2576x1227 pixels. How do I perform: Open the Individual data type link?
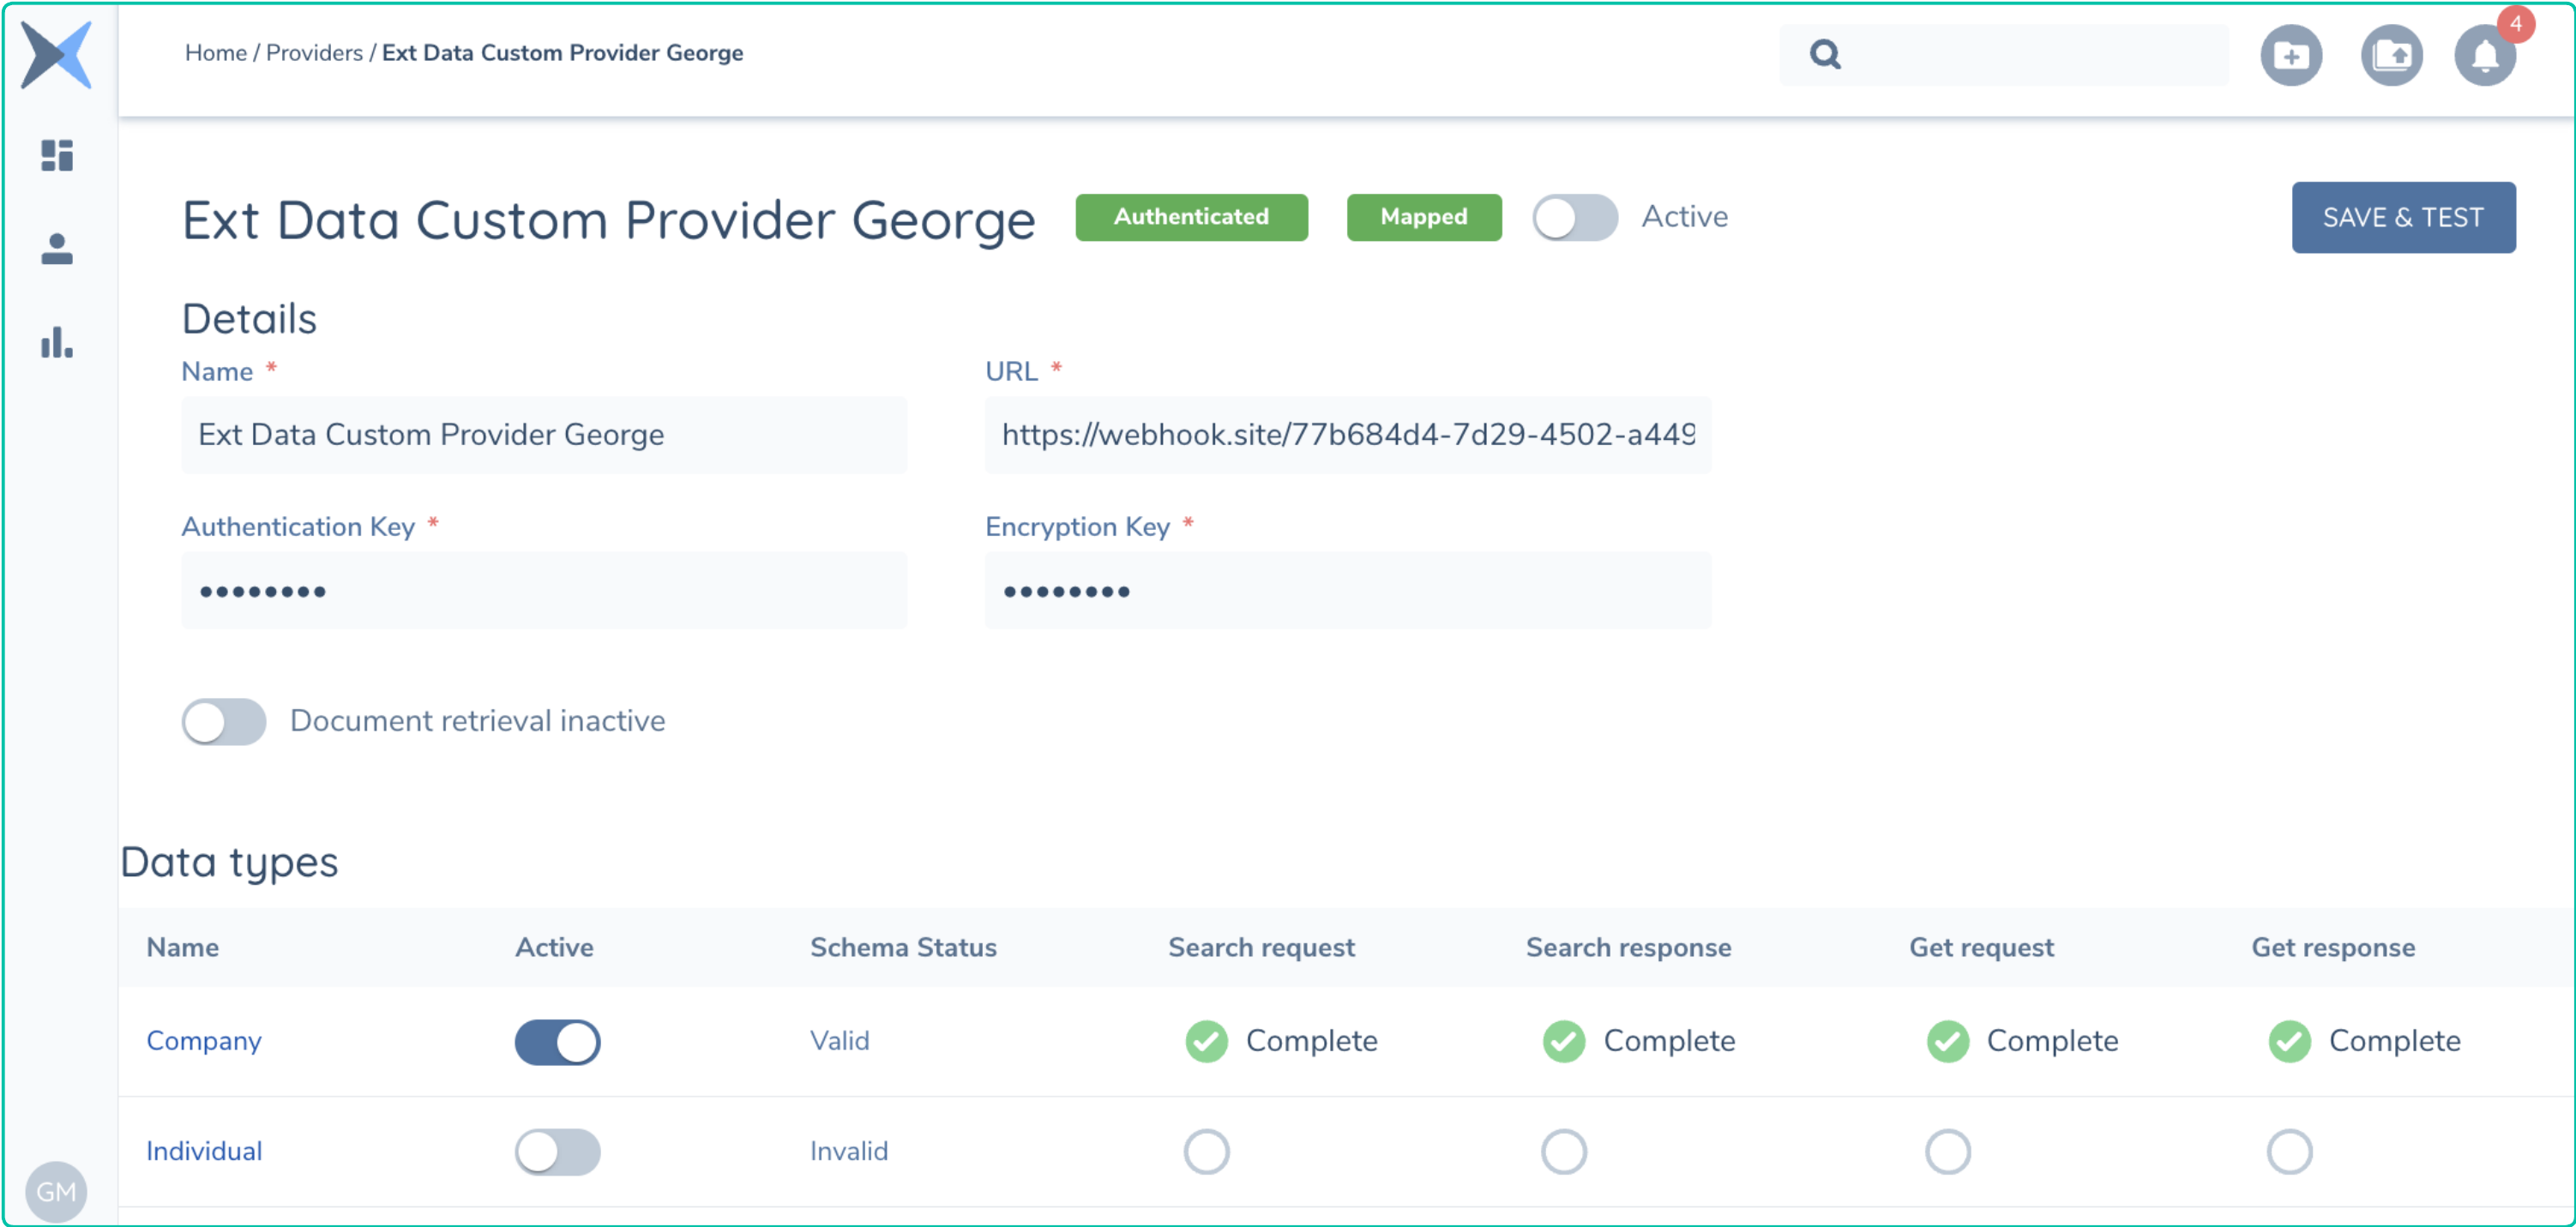[x=204, y=1151]
